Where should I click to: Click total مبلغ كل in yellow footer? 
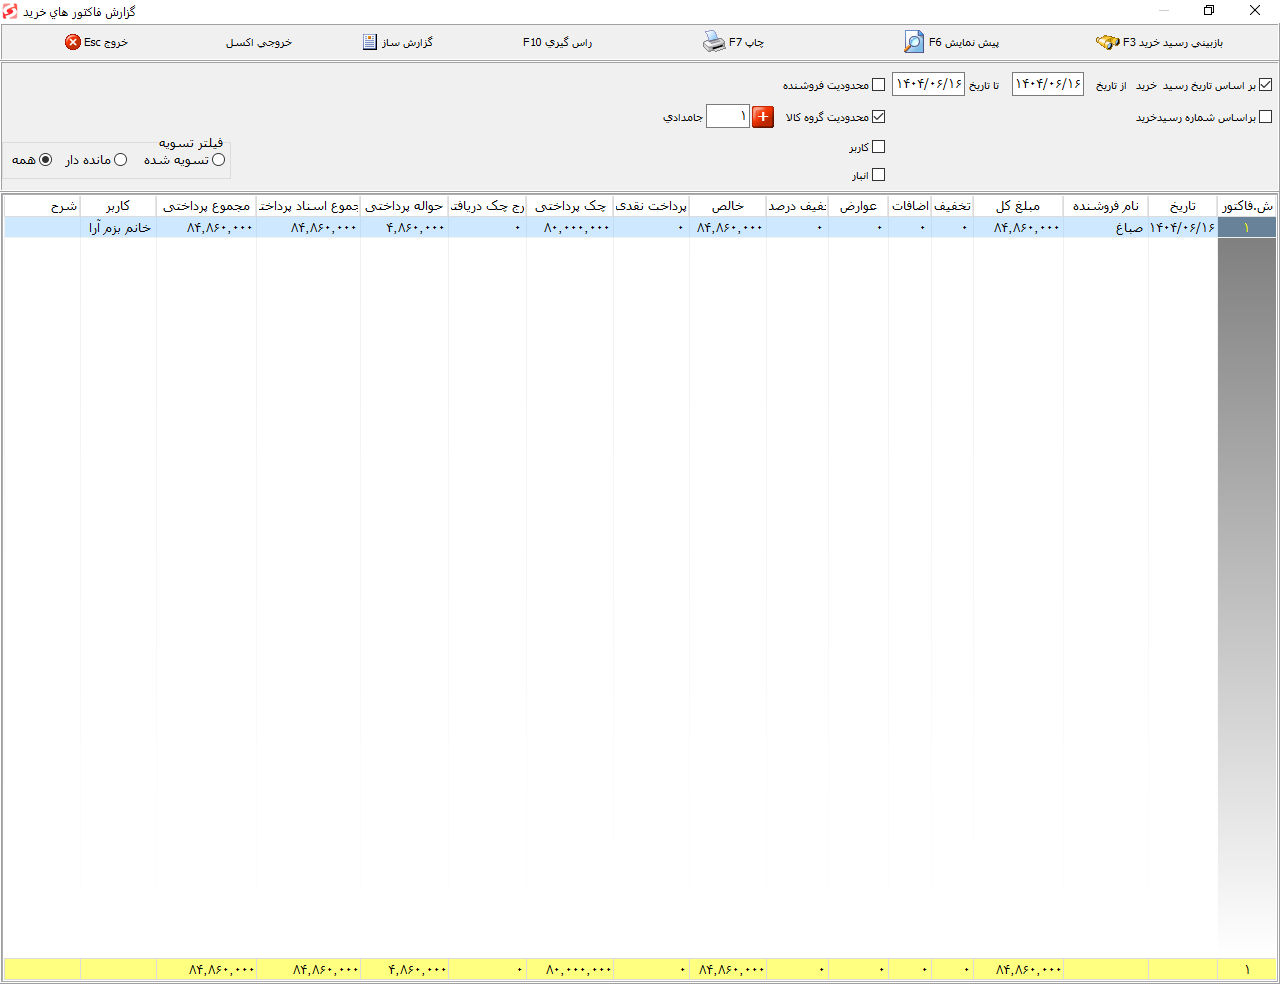point(1018,969)
